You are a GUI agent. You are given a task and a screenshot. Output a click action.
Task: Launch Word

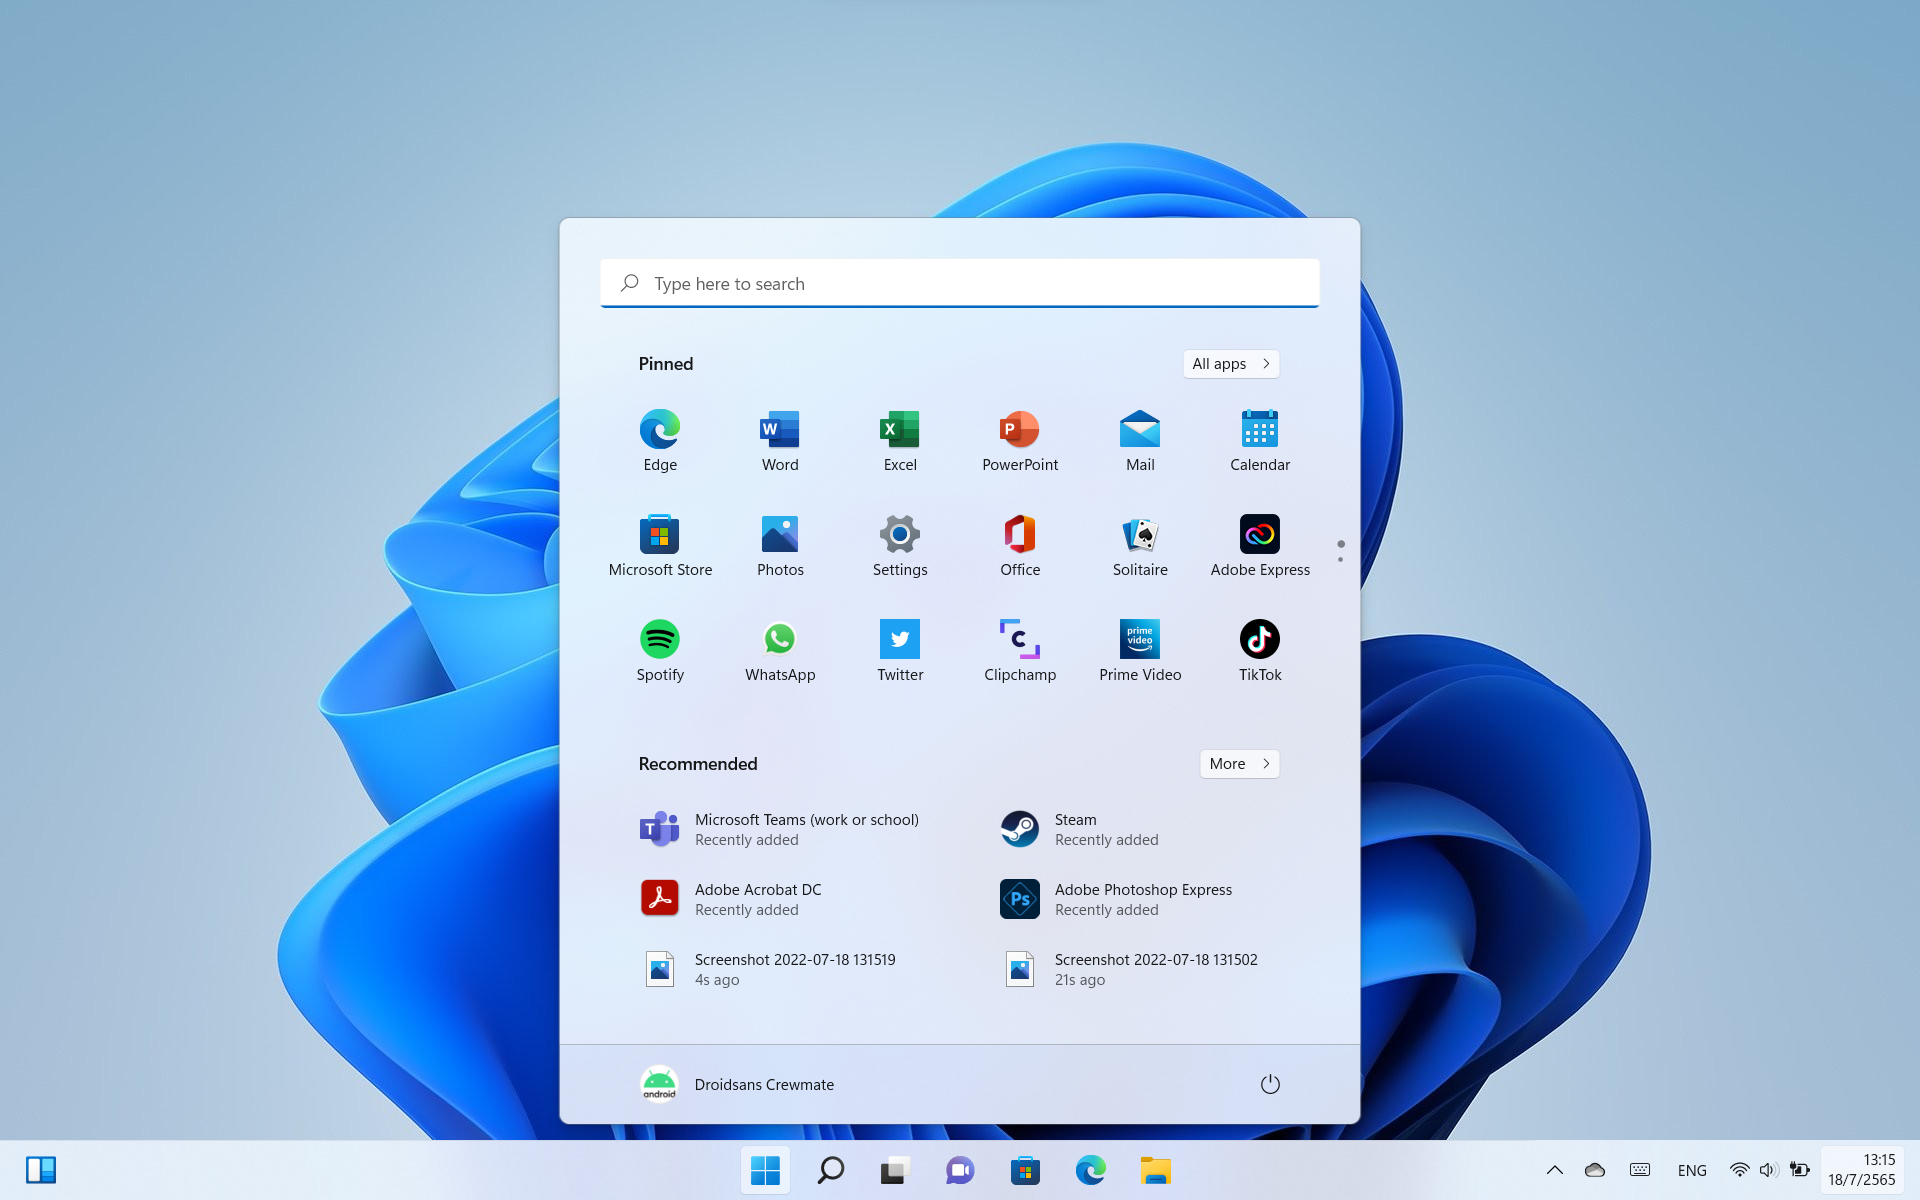coord(780,440)
